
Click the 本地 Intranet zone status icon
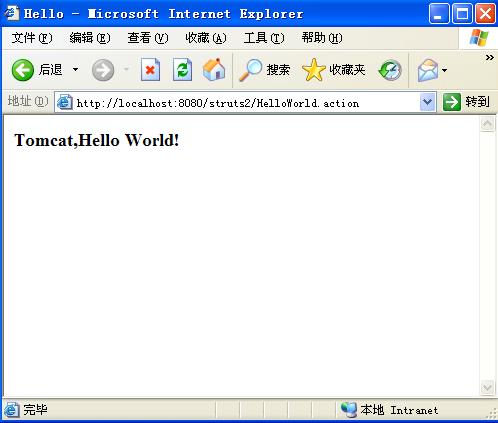click(x=349, y=410)
